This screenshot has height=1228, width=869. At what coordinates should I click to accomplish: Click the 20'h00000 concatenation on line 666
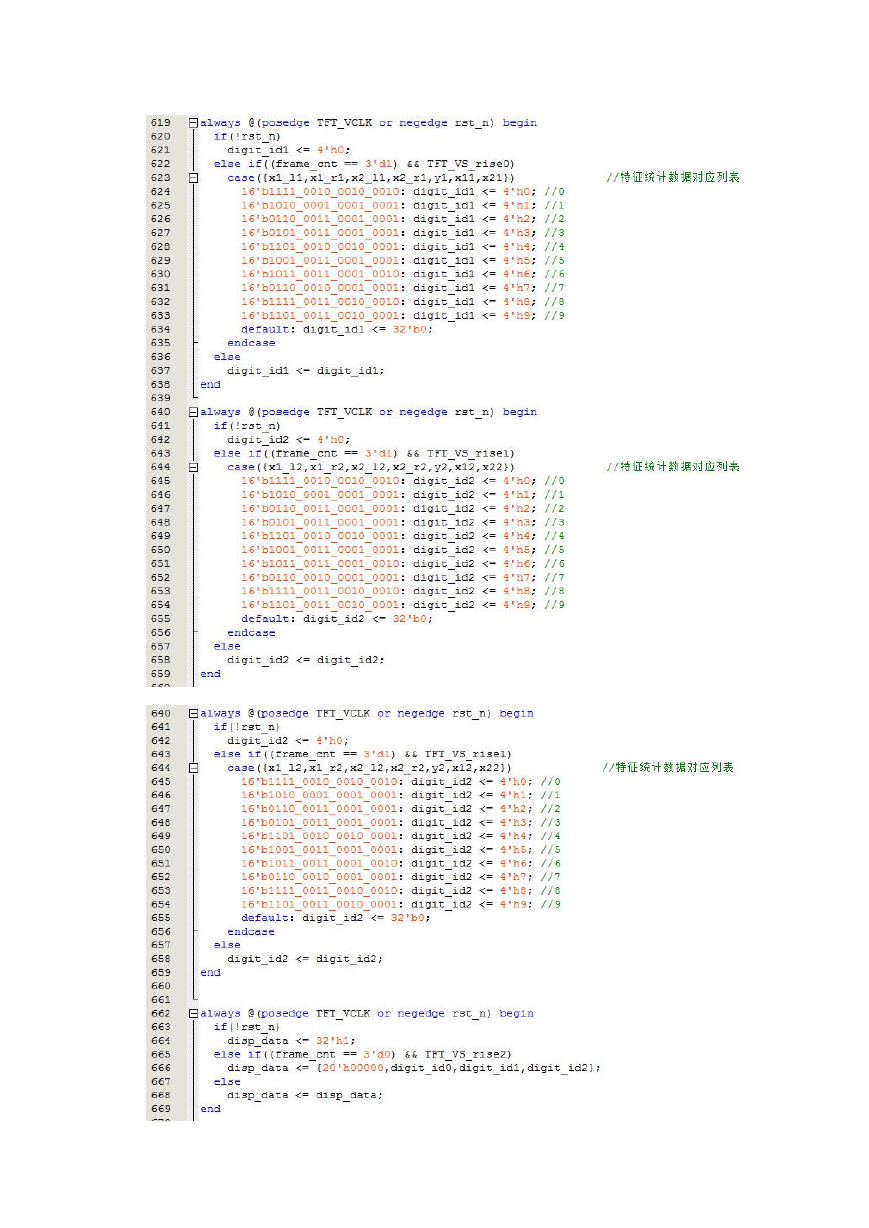click(x=459, y=1068)
